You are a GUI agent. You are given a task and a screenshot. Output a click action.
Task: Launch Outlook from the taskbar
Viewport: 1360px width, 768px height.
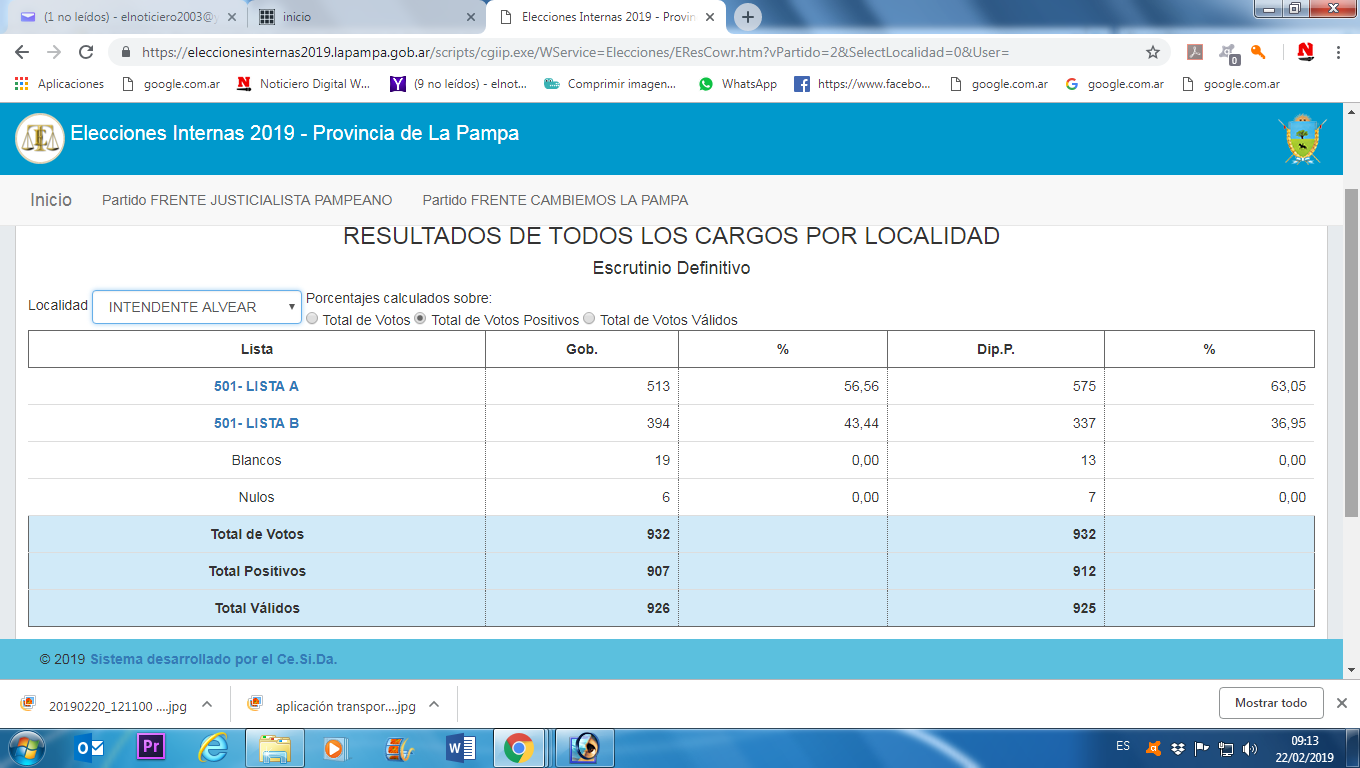click(x=90, y=747)
